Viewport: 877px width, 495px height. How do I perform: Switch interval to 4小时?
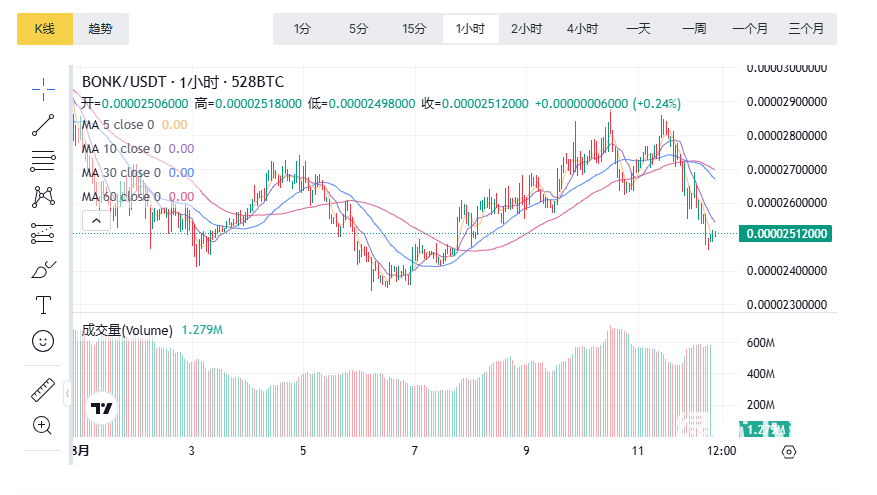[582, 29]
